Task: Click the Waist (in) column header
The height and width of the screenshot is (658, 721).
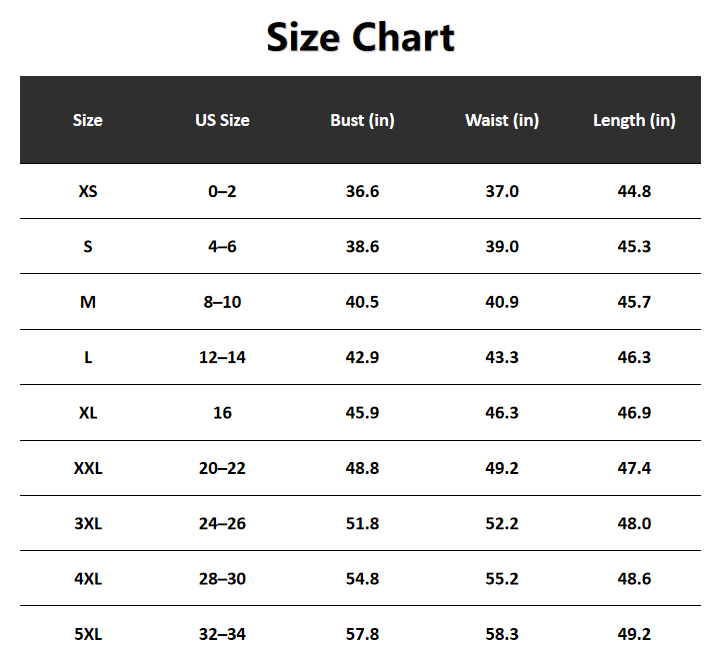Action: [502, 120]
